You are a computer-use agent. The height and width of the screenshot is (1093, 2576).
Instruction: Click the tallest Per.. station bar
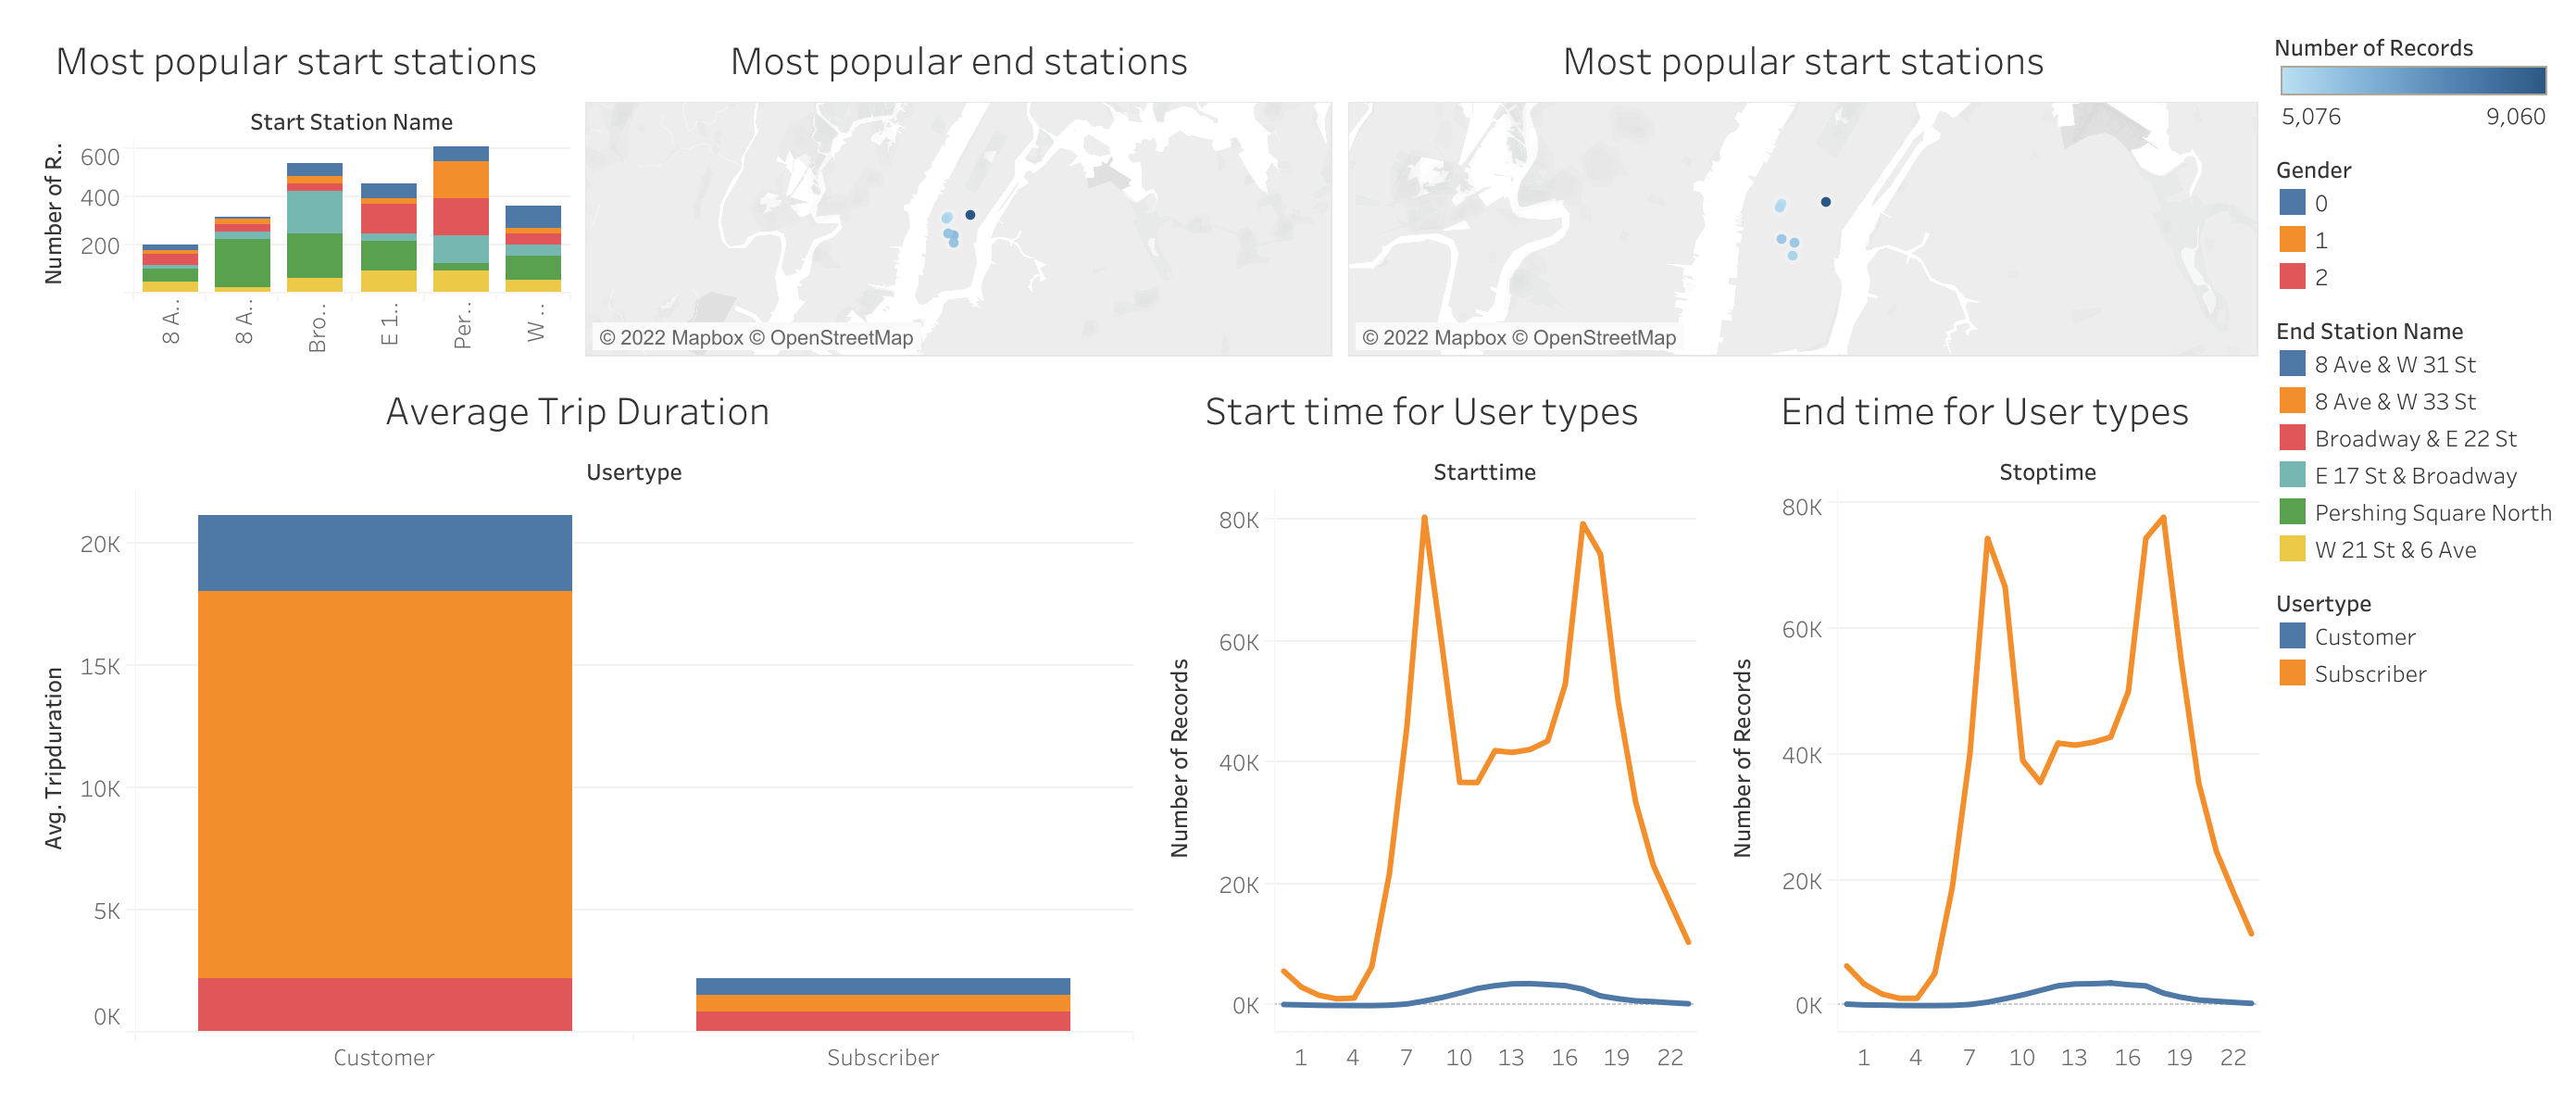[x=460, y=218]
